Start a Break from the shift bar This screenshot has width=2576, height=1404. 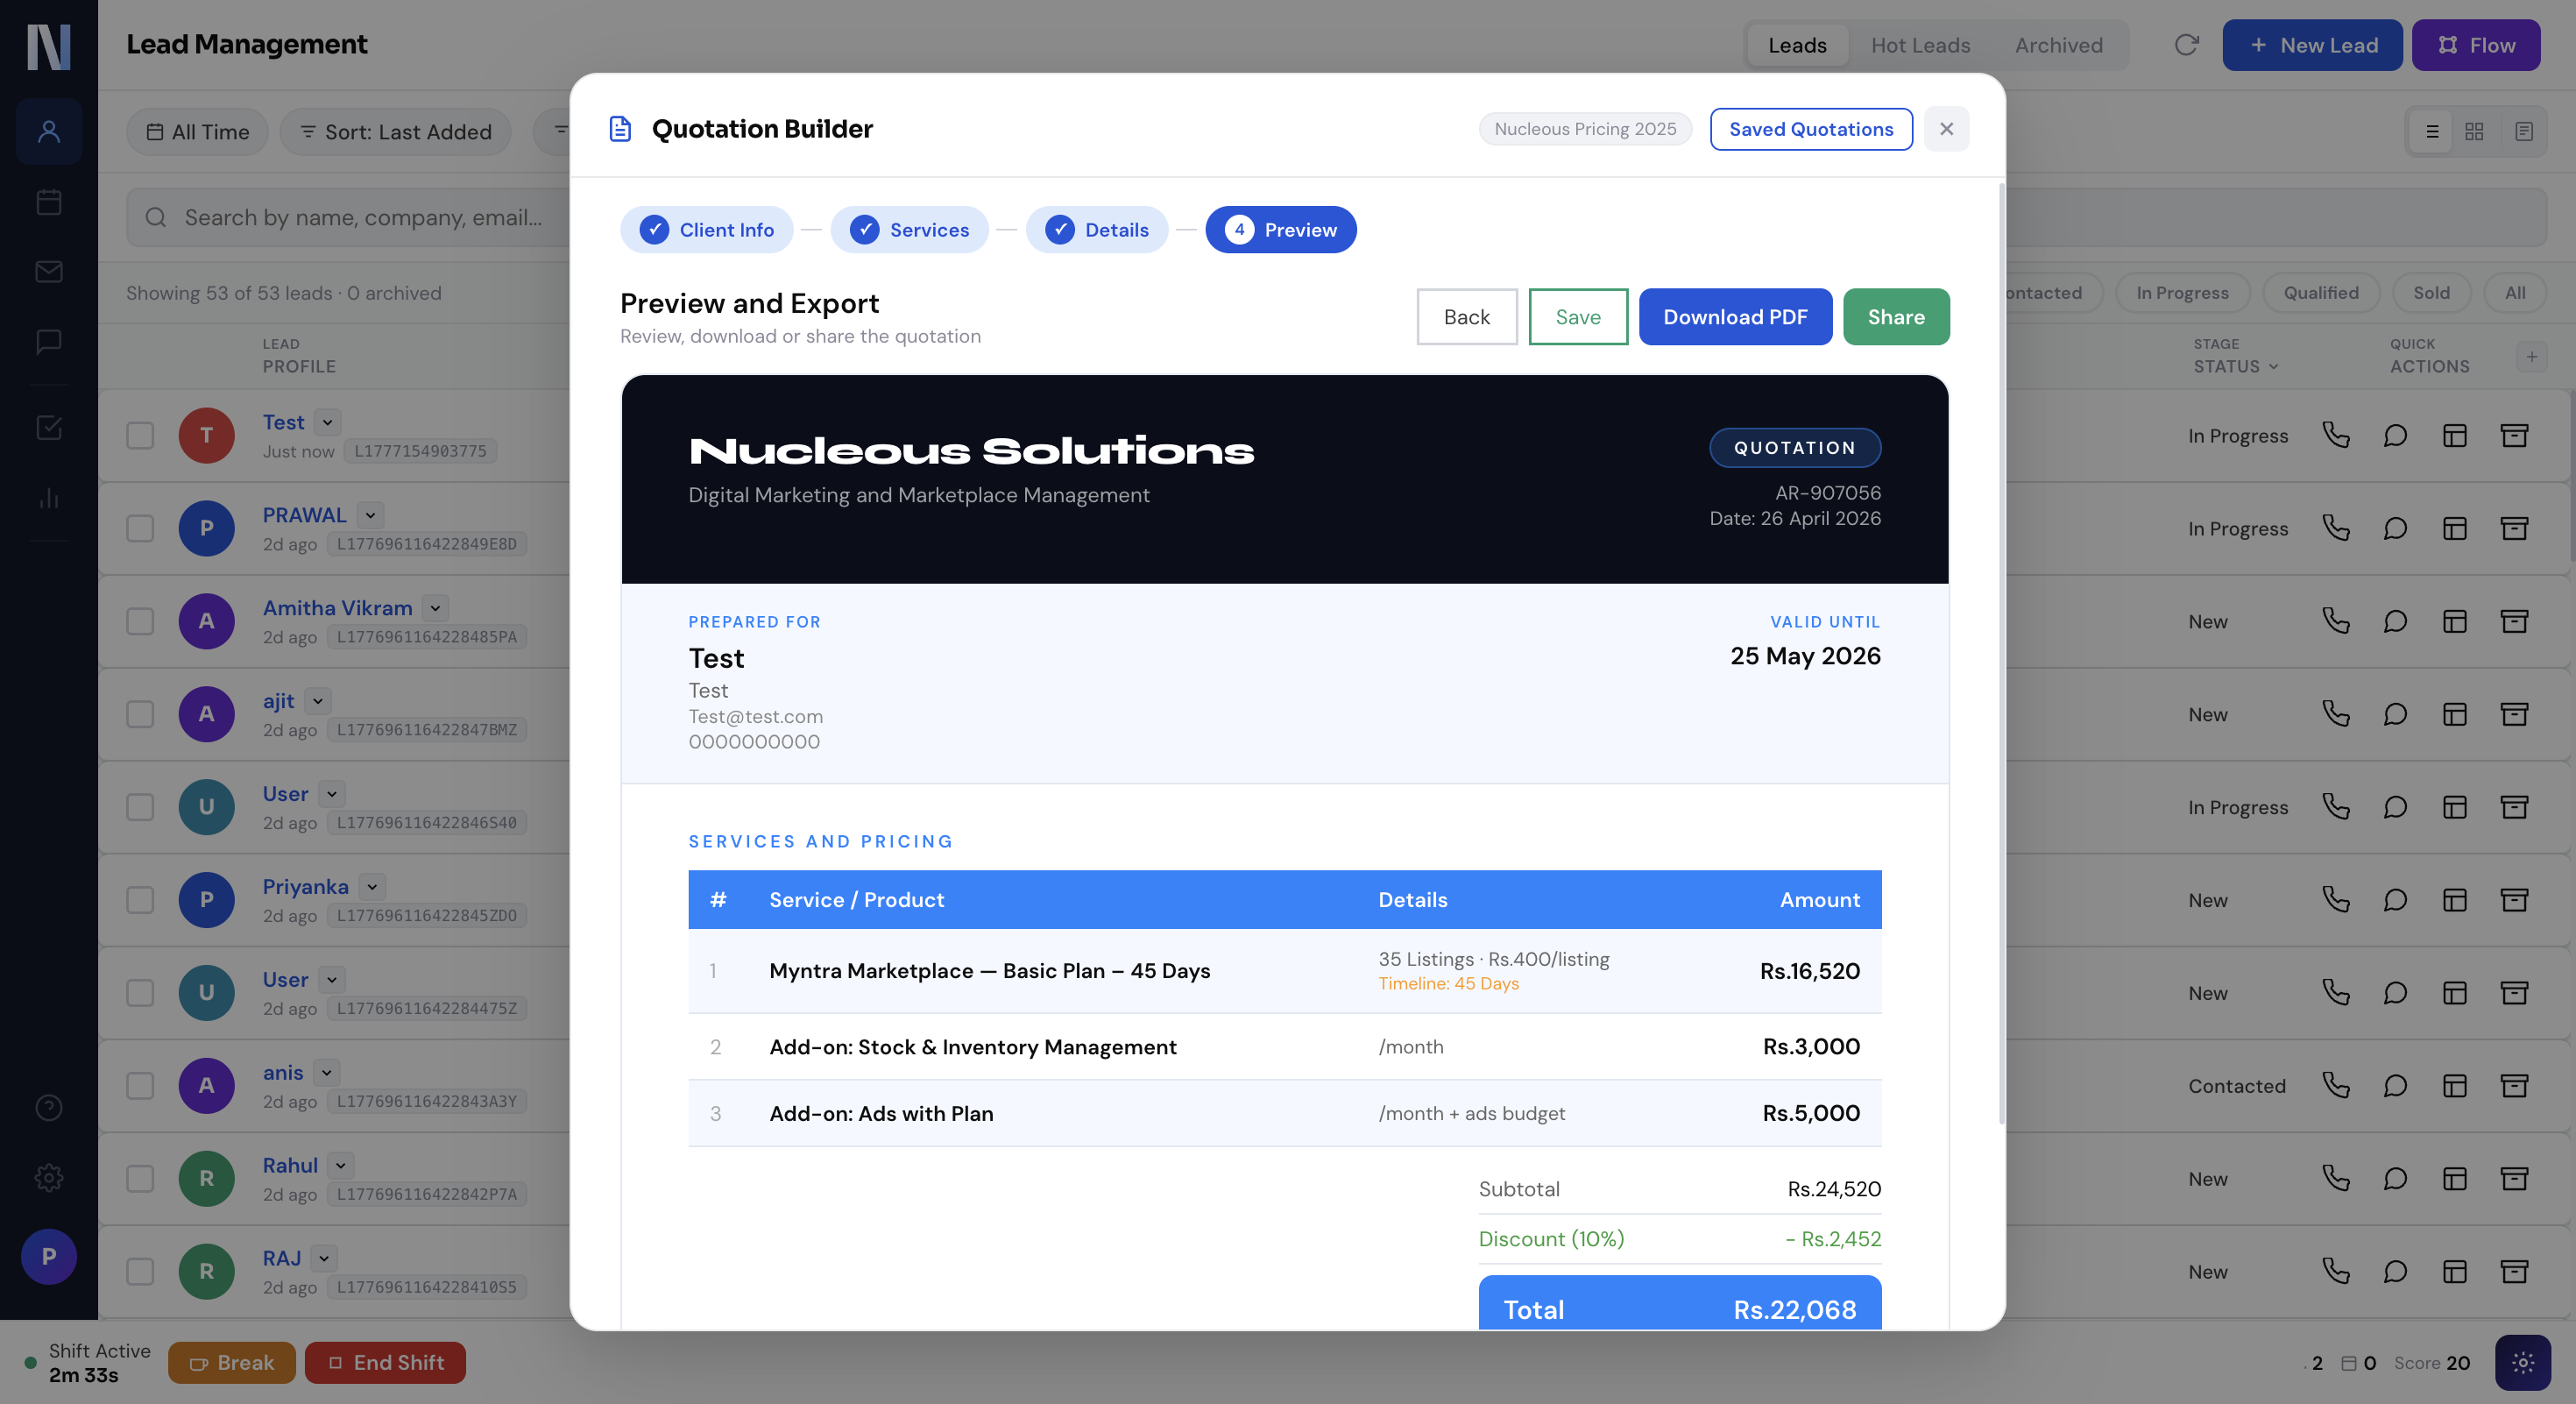(x=231, y=1362)
